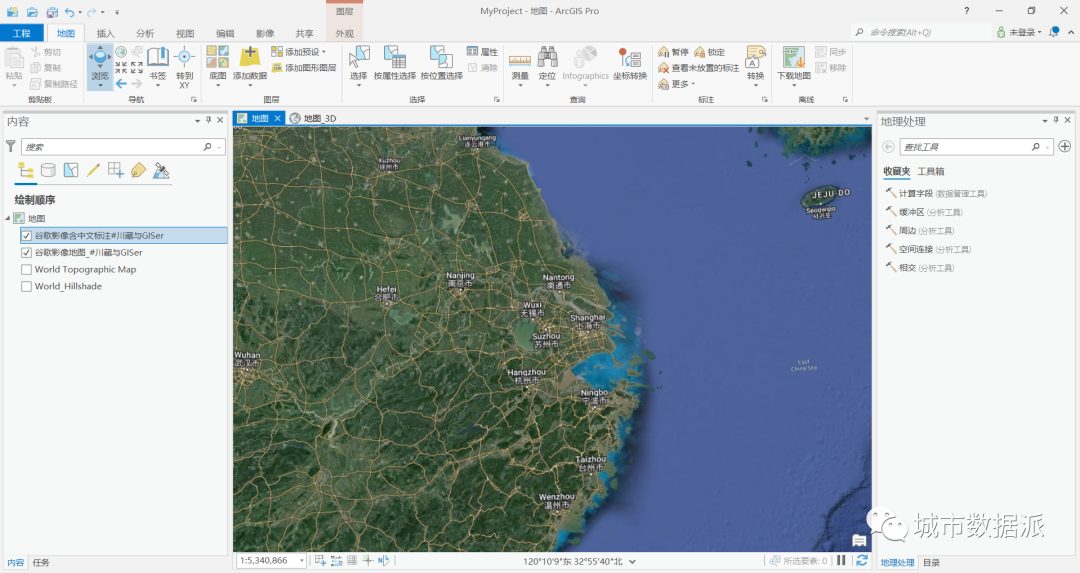The image size is (1080, 573).
Task: Click the 属性 attributes button
Action: pyautogui.click(x=482, y=52)
